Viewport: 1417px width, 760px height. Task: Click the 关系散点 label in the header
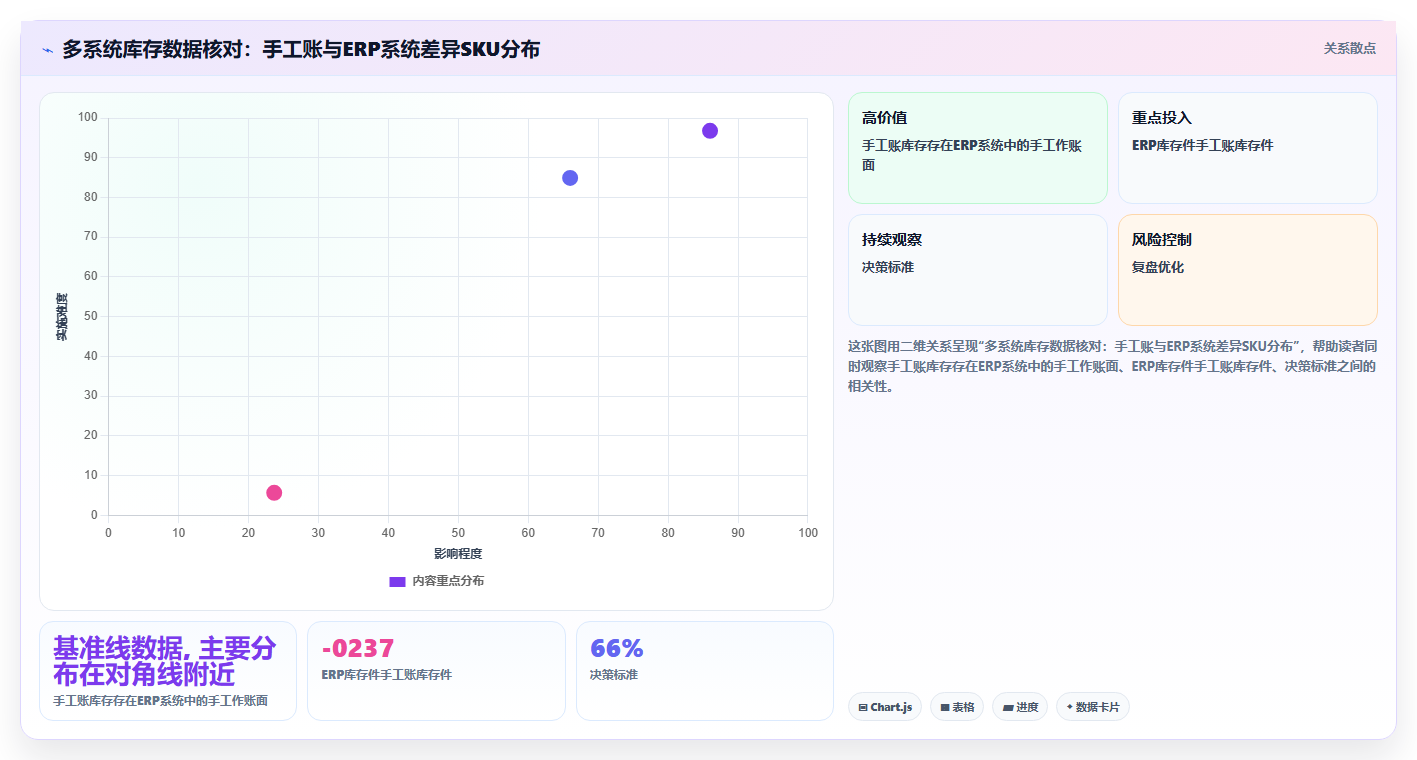pyautogui.click(x=1349, y=48)
